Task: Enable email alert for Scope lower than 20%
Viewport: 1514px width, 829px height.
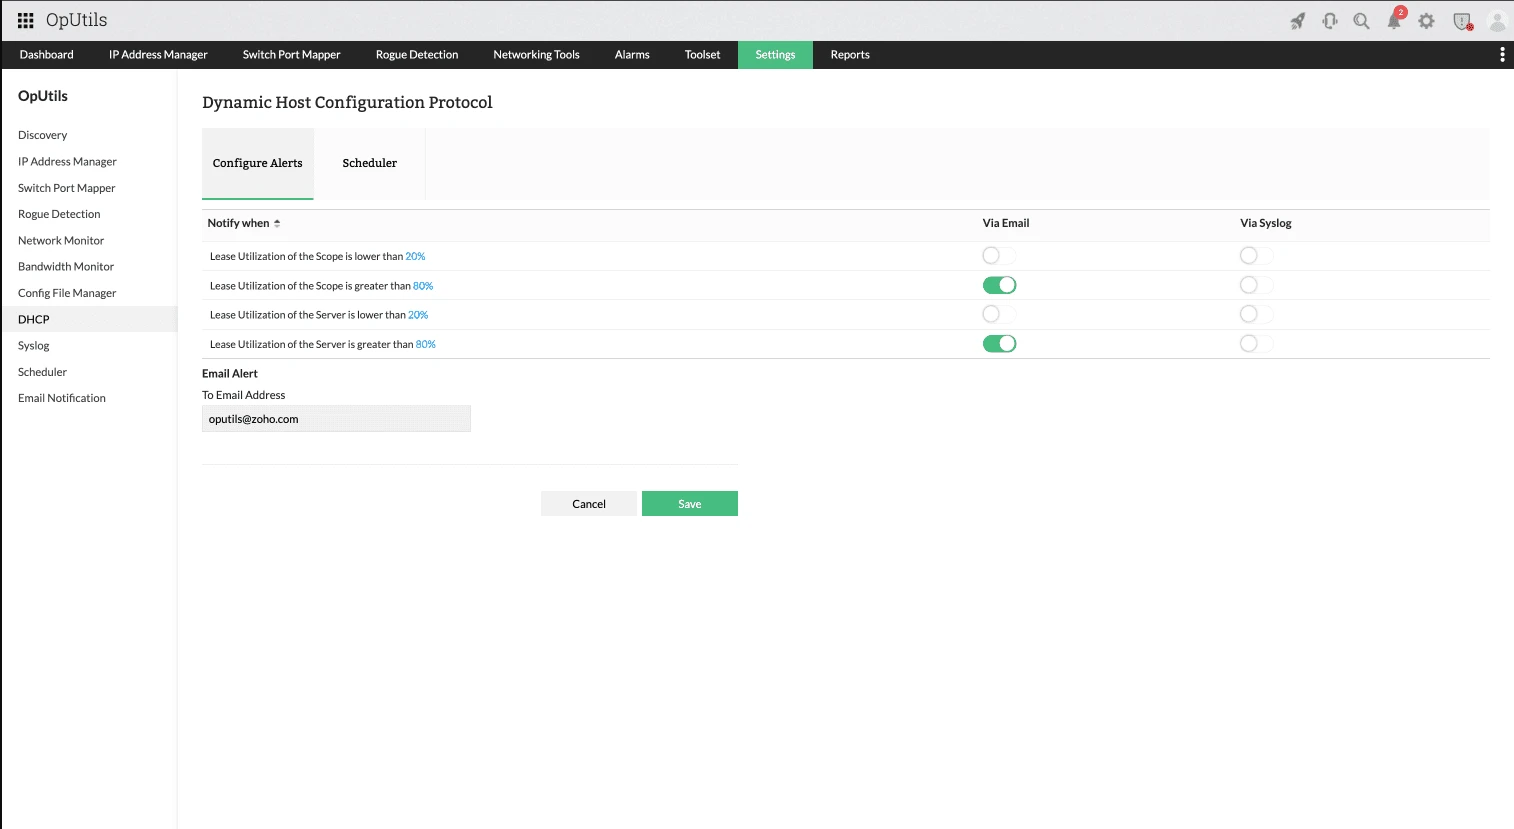Action: click(x=999, y=255)
